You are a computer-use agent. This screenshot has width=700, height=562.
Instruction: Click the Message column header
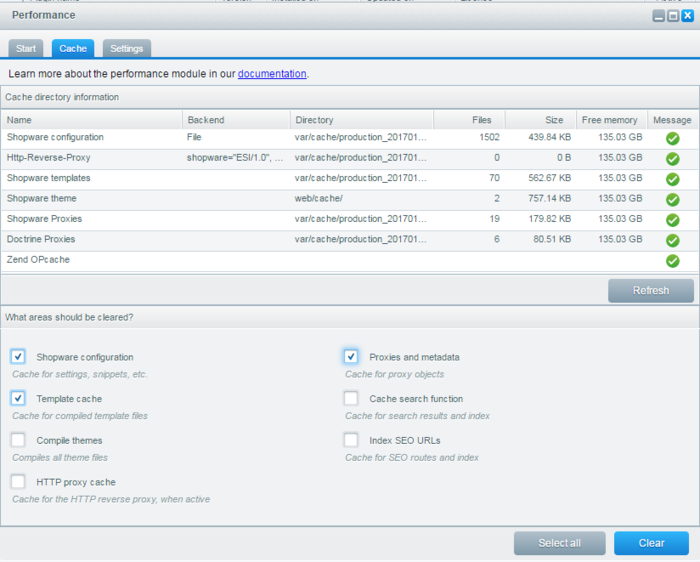(673, 120)
